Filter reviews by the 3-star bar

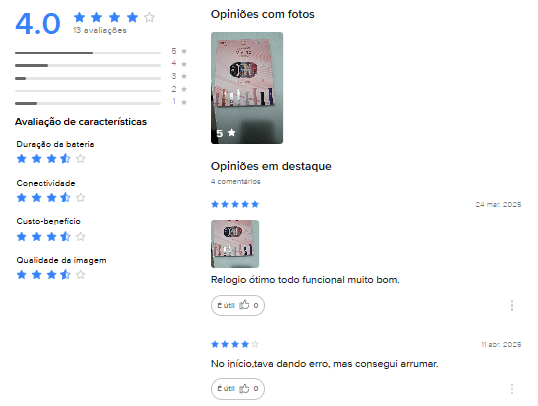click(x=101, y=78)
